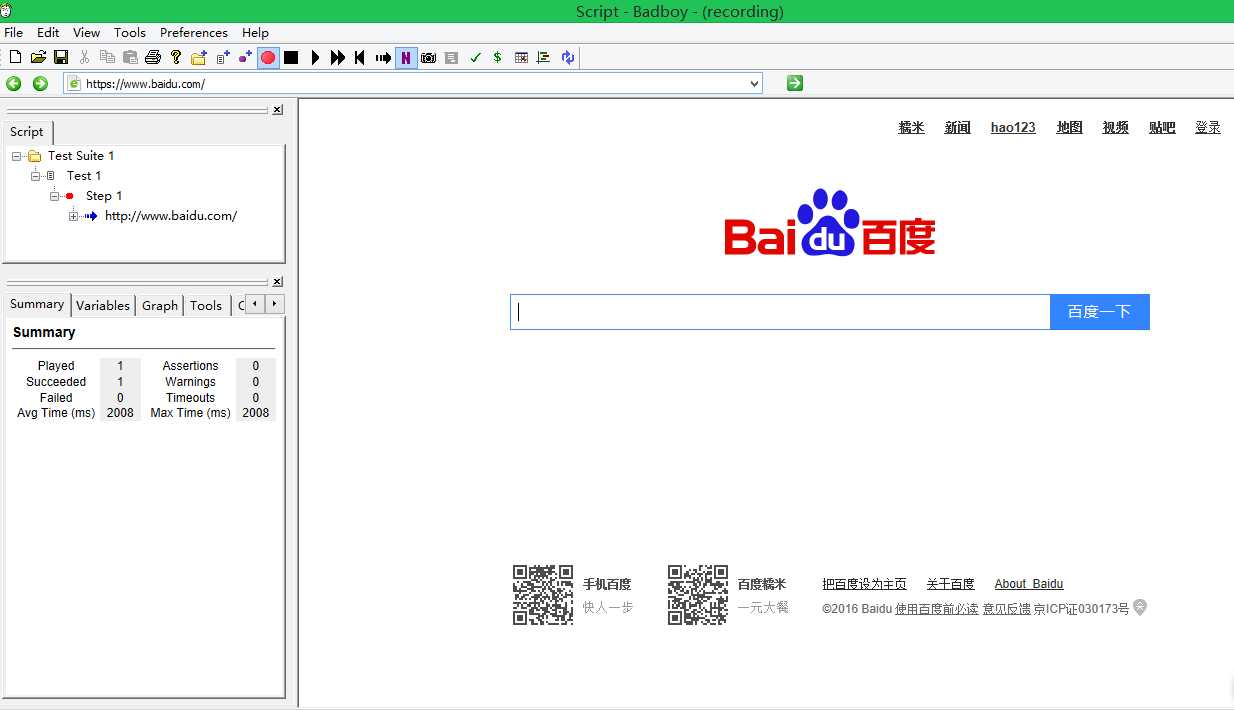Screen dimensions: 1234x710
Task: Click the step hierarchy layout toolbar icon
Action: 544,58
